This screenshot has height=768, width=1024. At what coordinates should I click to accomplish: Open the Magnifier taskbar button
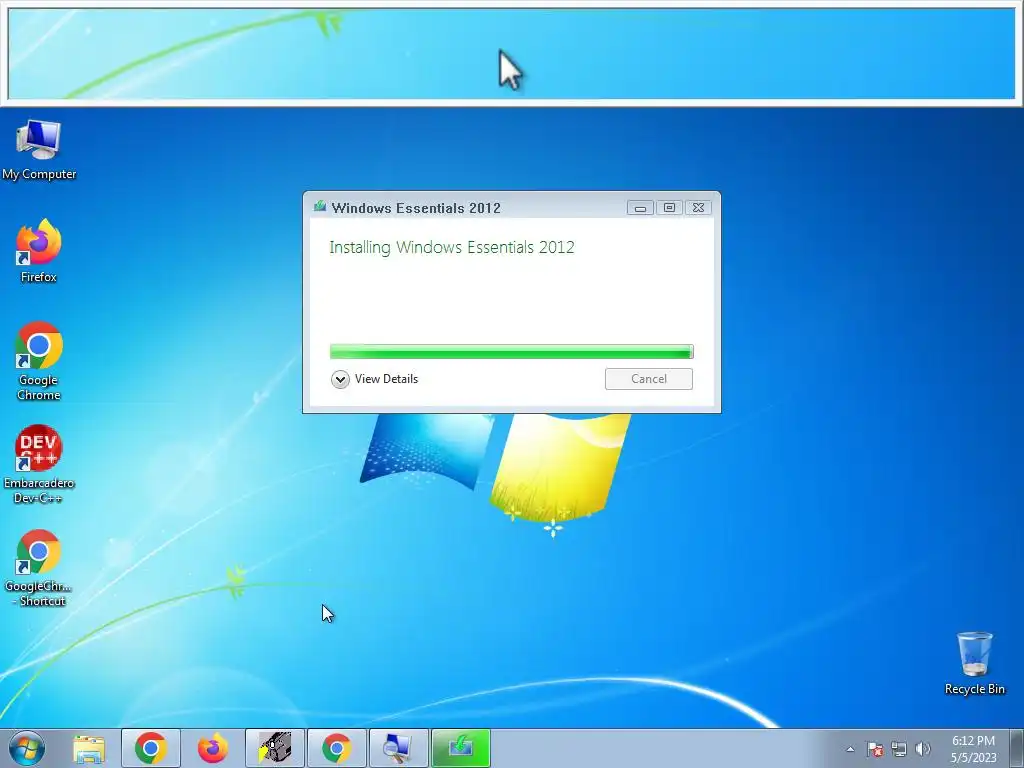tap(399, 748)
